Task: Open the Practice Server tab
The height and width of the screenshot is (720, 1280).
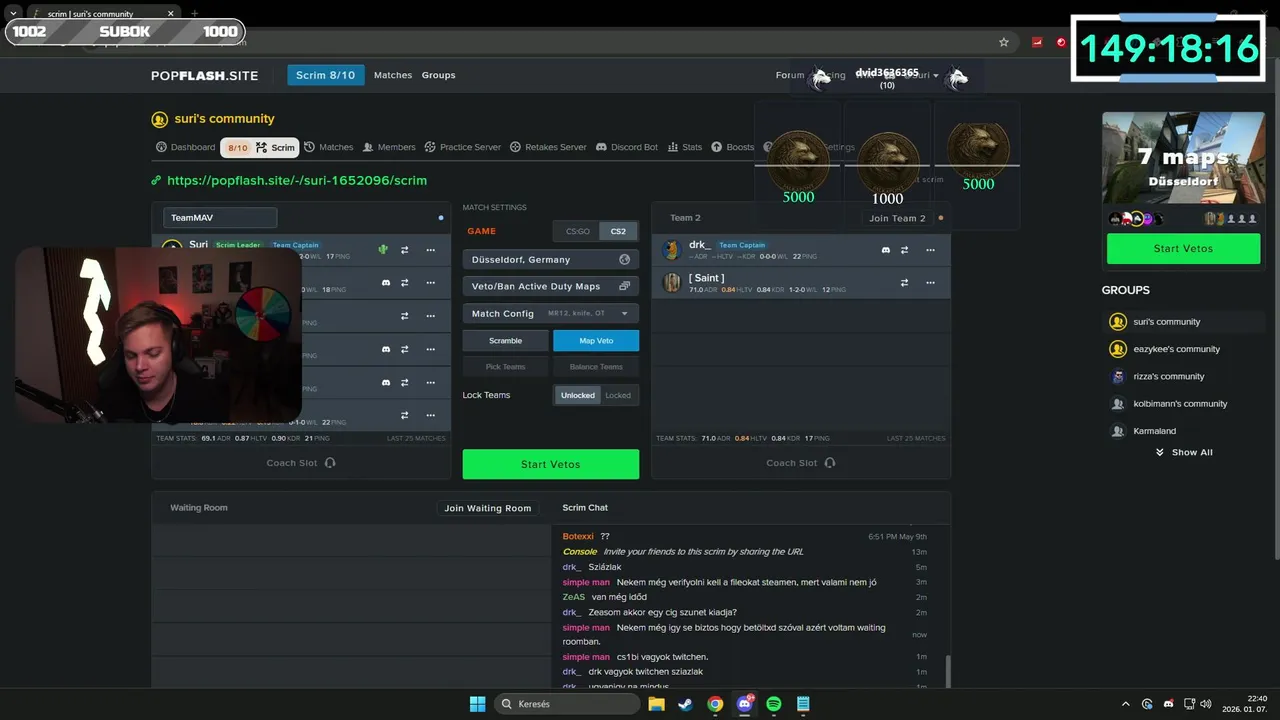Action: click(x=463, y=147)
